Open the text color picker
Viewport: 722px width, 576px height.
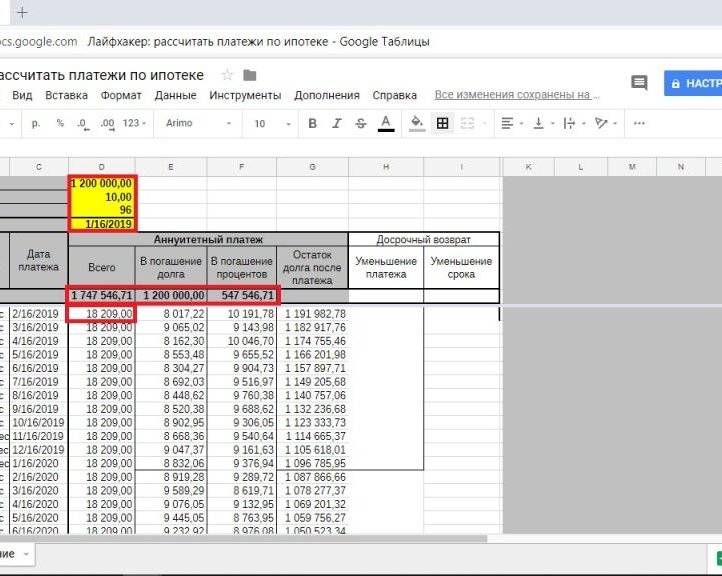[x=386, y=123]
